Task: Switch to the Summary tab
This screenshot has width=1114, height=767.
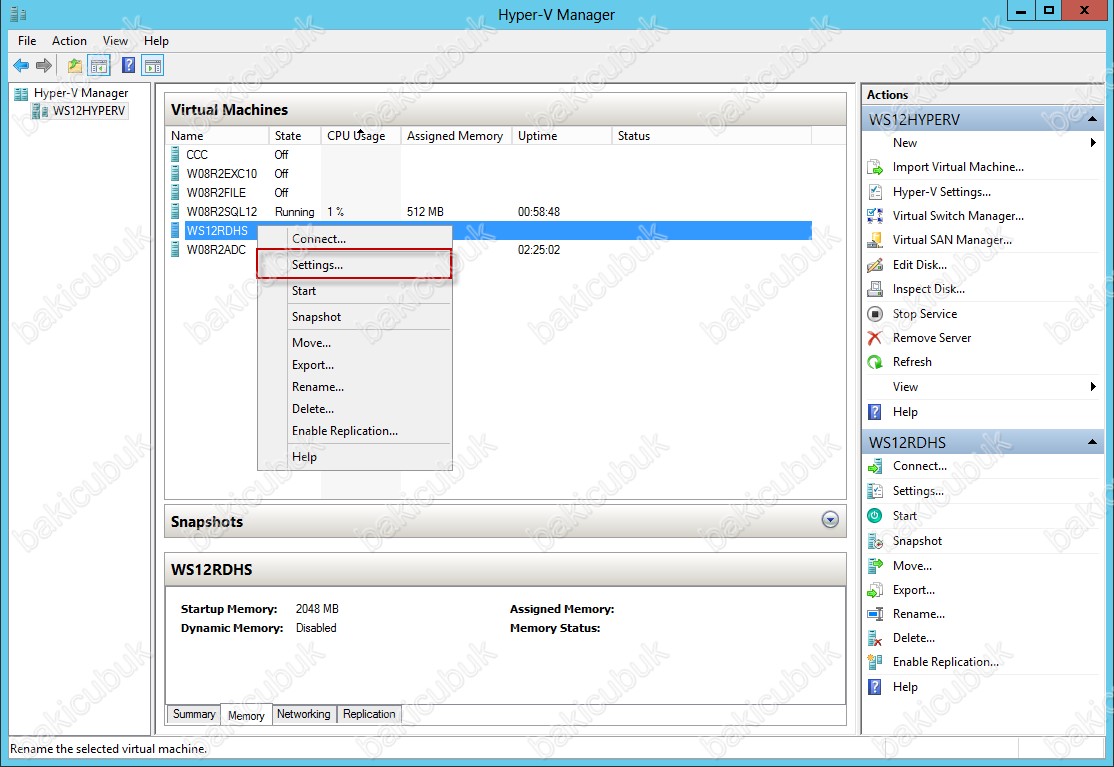Action: point(194,714)
